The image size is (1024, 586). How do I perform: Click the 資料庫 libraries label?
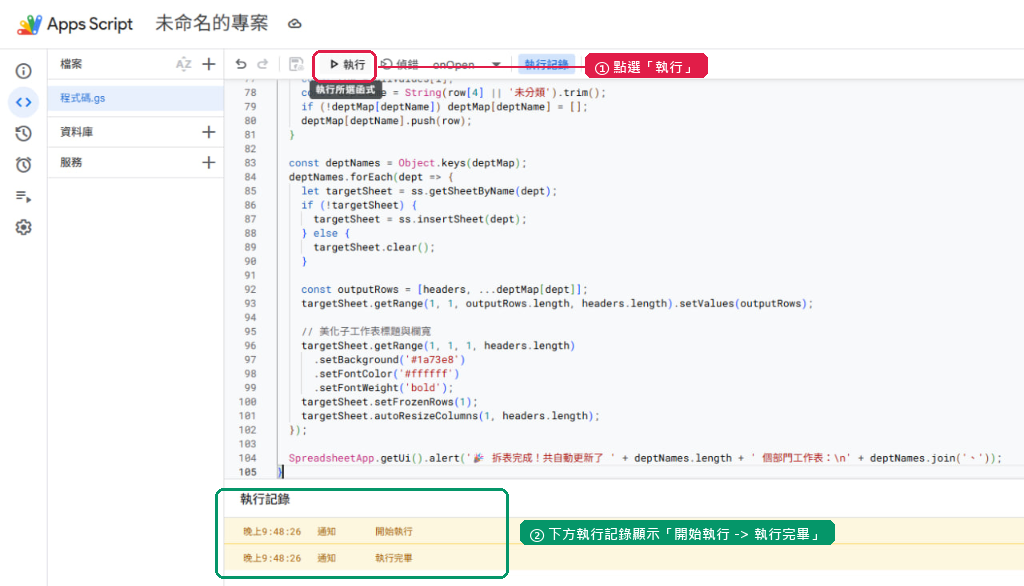(x=76, y=132)
